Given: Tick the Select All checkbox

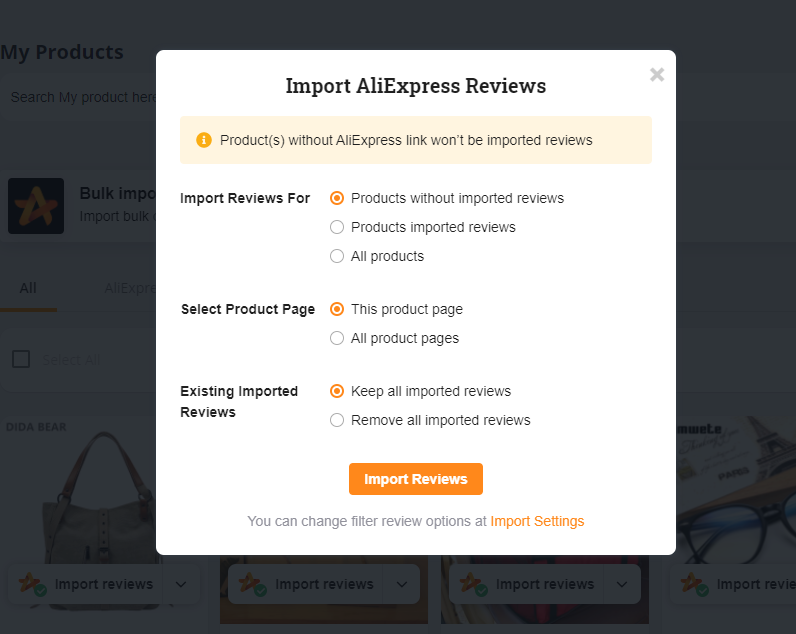Looking at the screenshot, I should [x=21, y=359].
